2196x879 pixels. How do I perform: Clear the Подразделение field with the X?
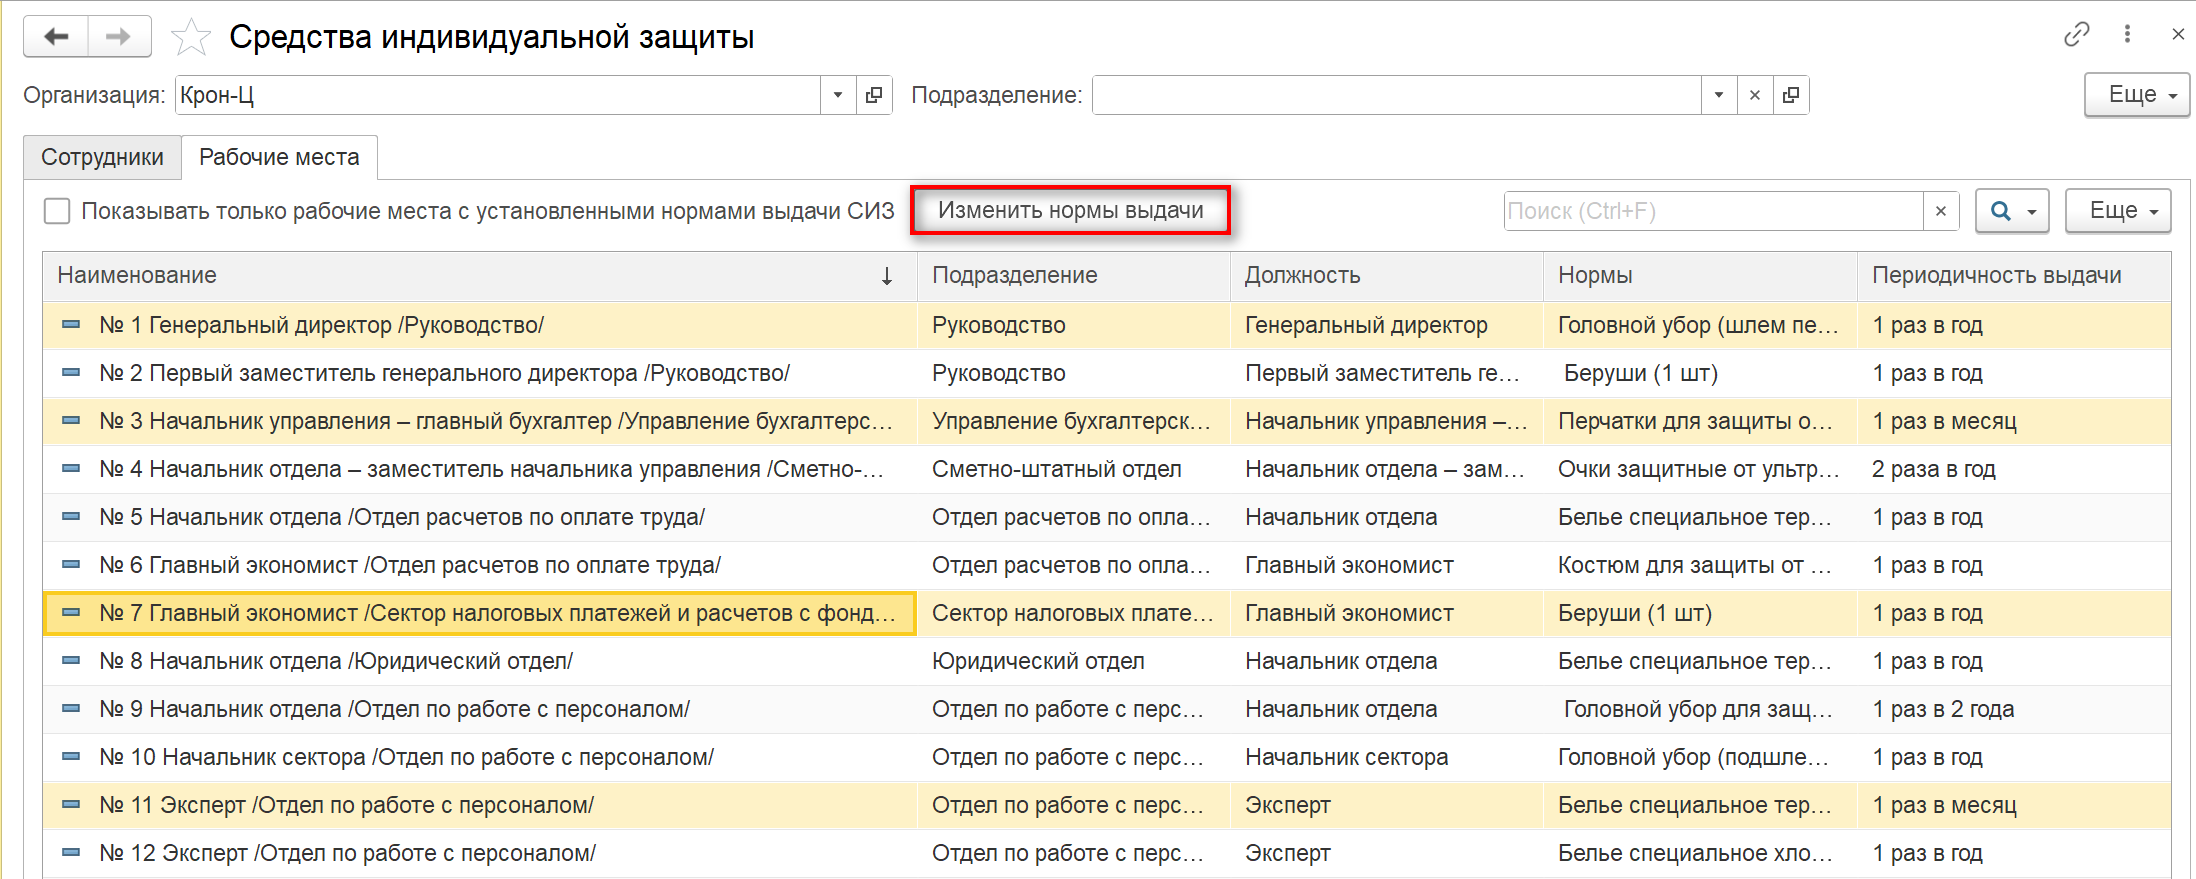click(x=1755, y=95)
